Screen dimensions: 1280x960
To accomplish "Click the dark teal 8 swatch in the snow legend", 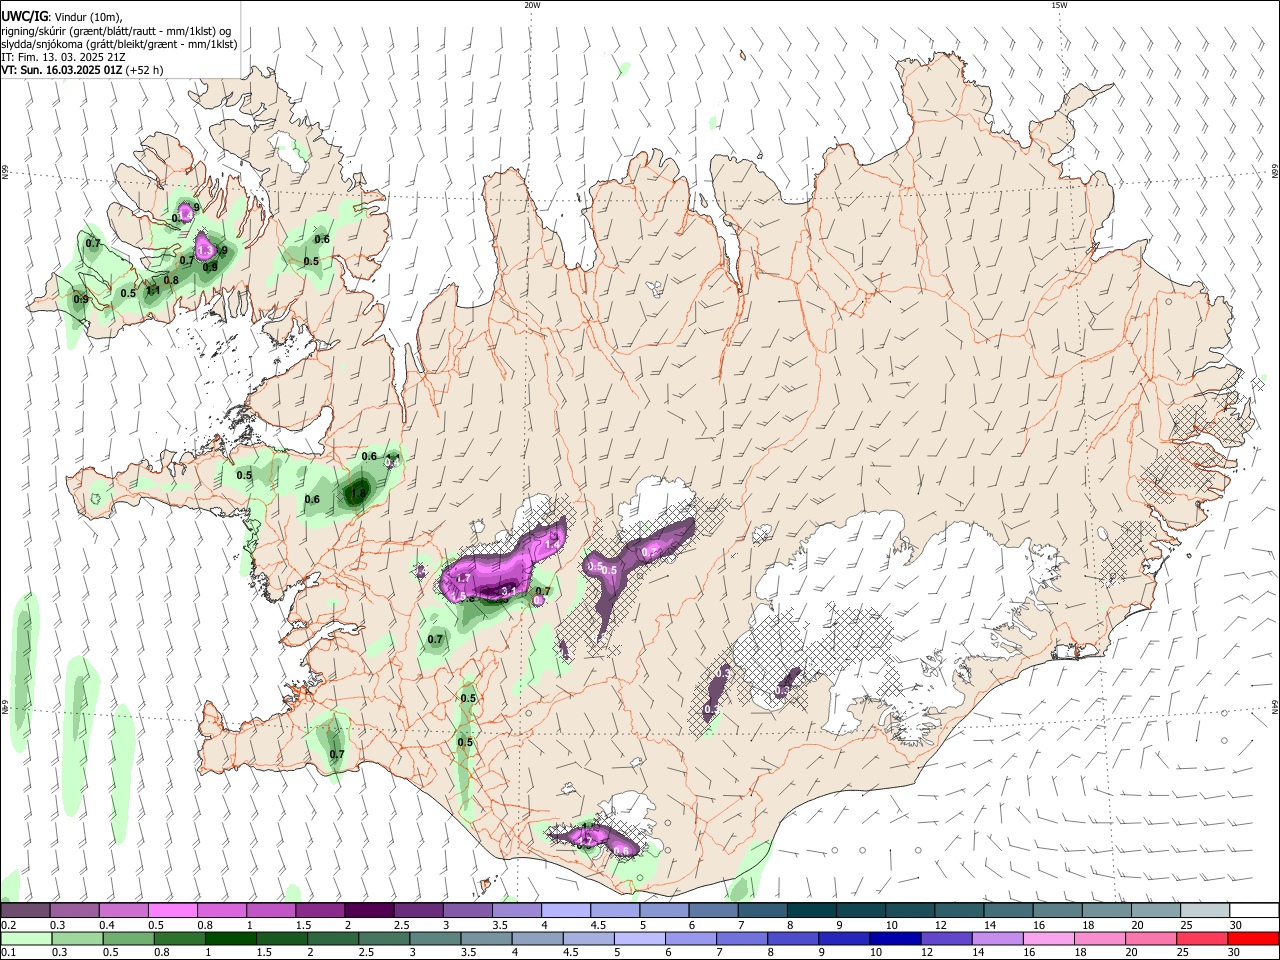I will [811, 911].
